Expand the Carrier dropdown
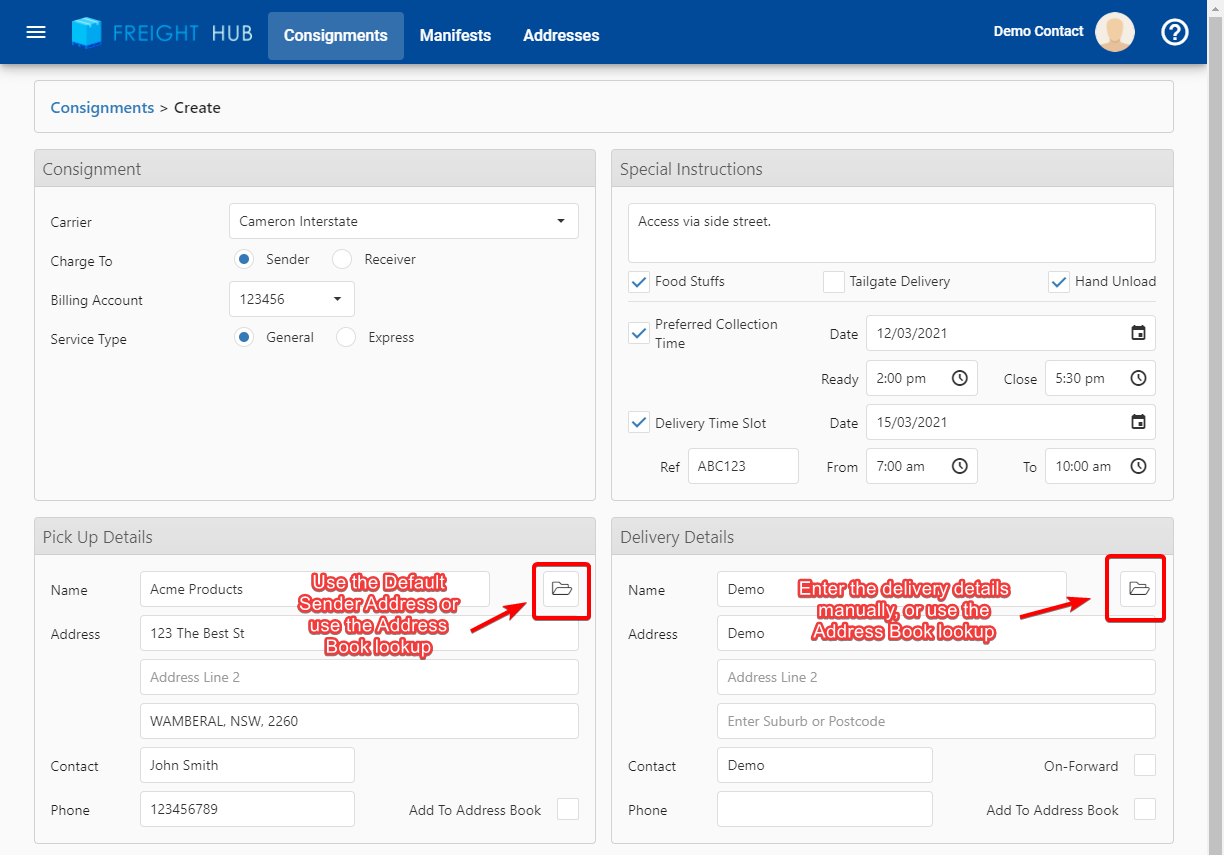This screenshot has width=1224, height=855. point(404,221)
